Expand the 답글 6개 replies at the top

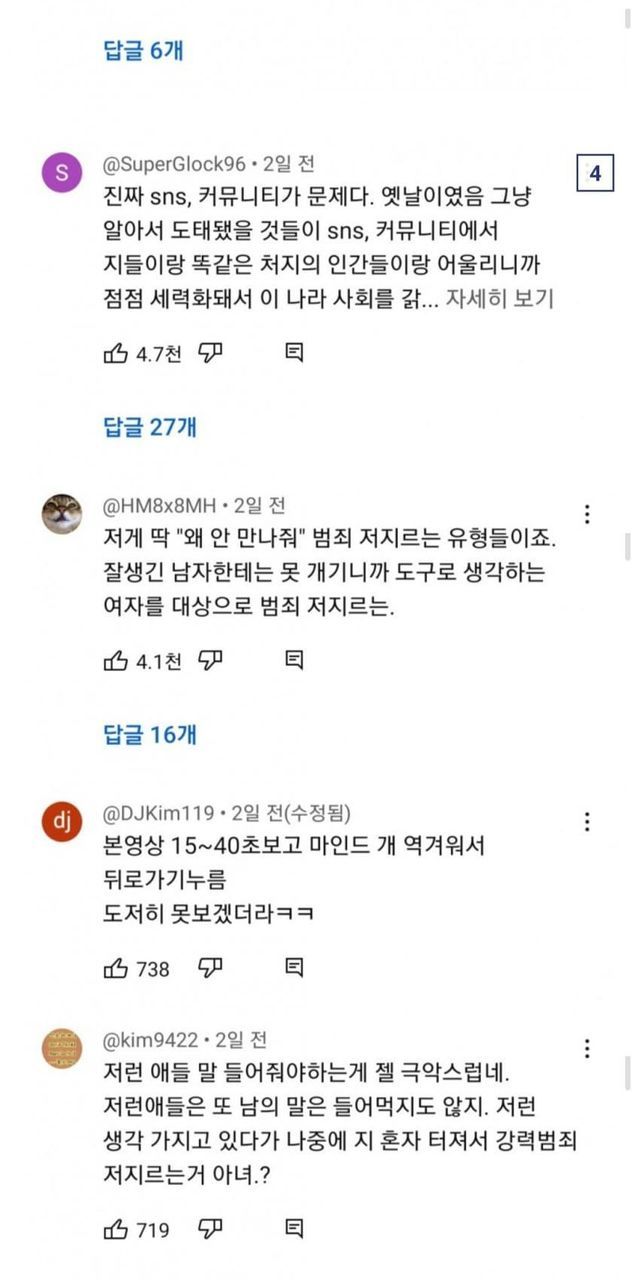pos(144,50)
